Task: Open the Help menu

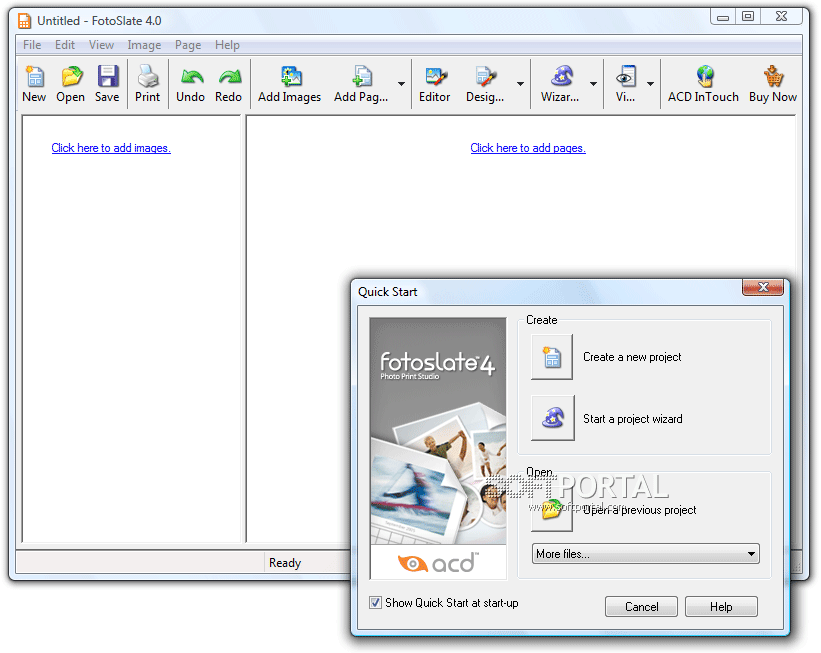Action: (x=227, y=45)
